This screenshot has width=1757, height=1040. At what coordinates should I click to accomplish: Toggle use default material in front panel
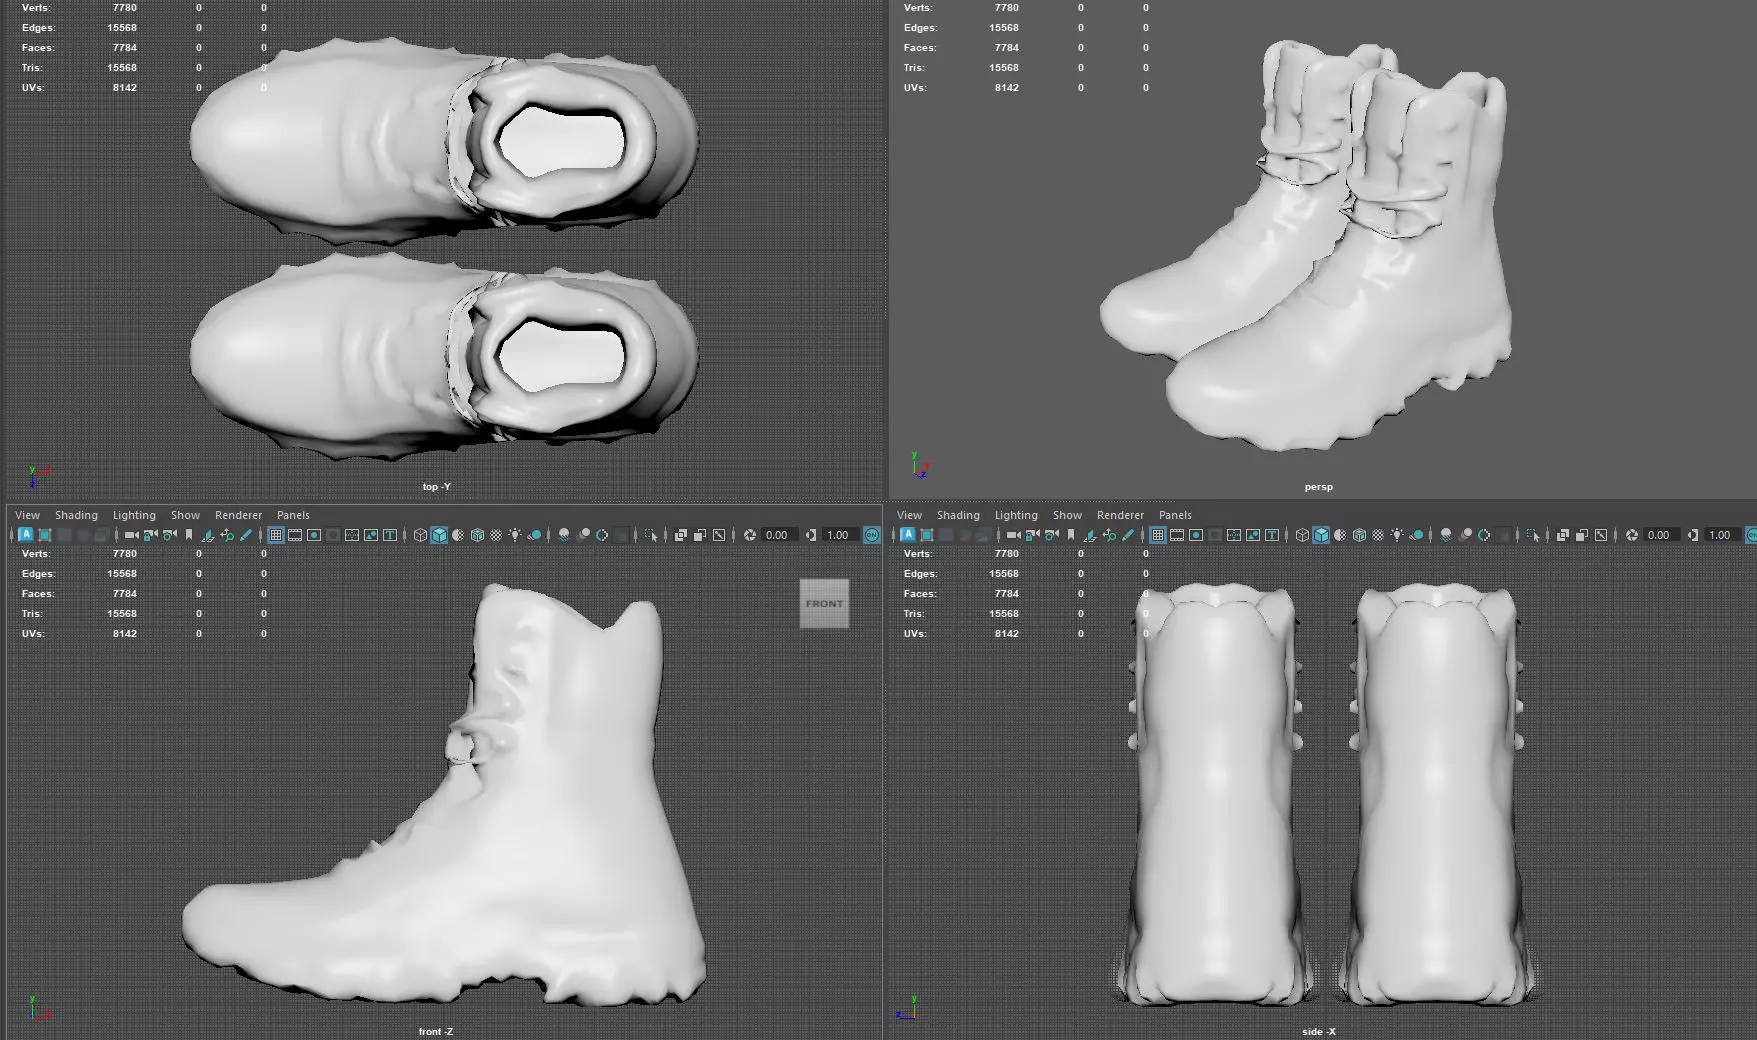pyautogui.click(x=458, y=535)
